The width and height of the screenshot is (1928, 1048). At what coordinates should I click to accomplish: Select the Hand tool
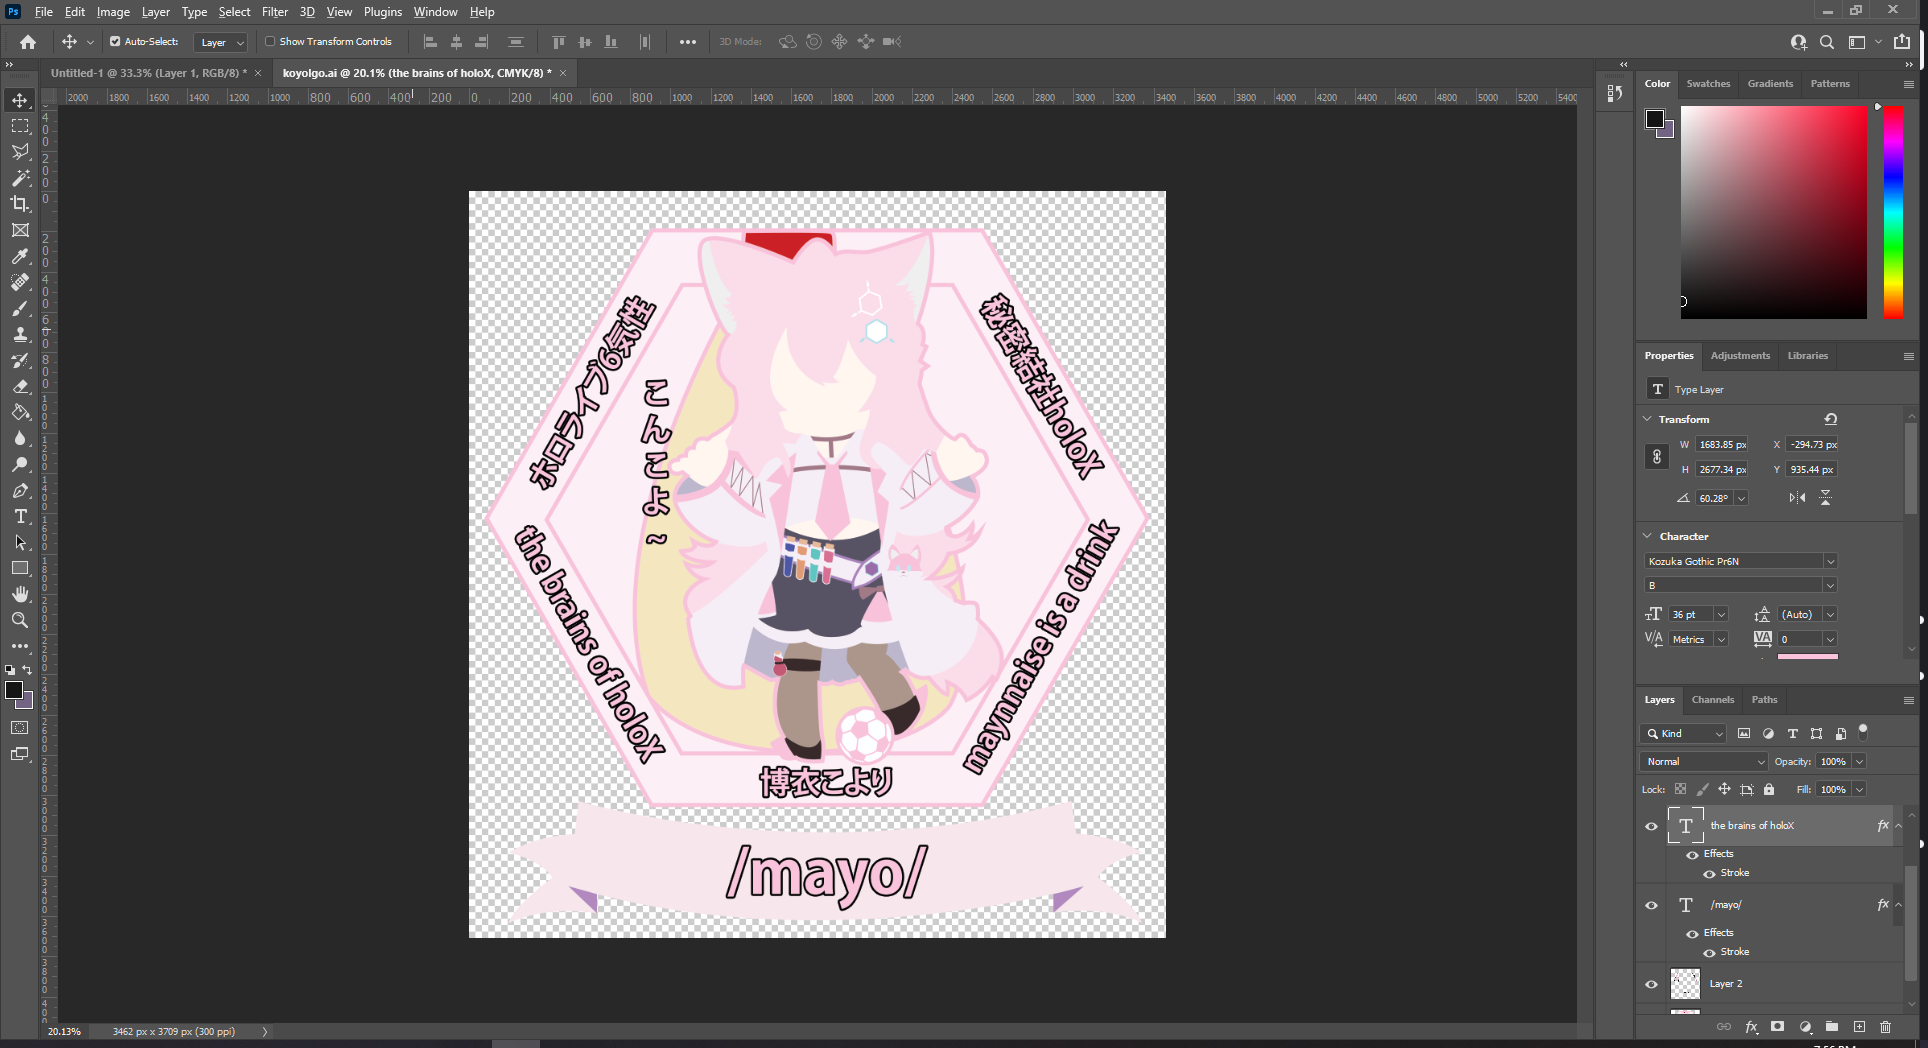coord(20,594)
